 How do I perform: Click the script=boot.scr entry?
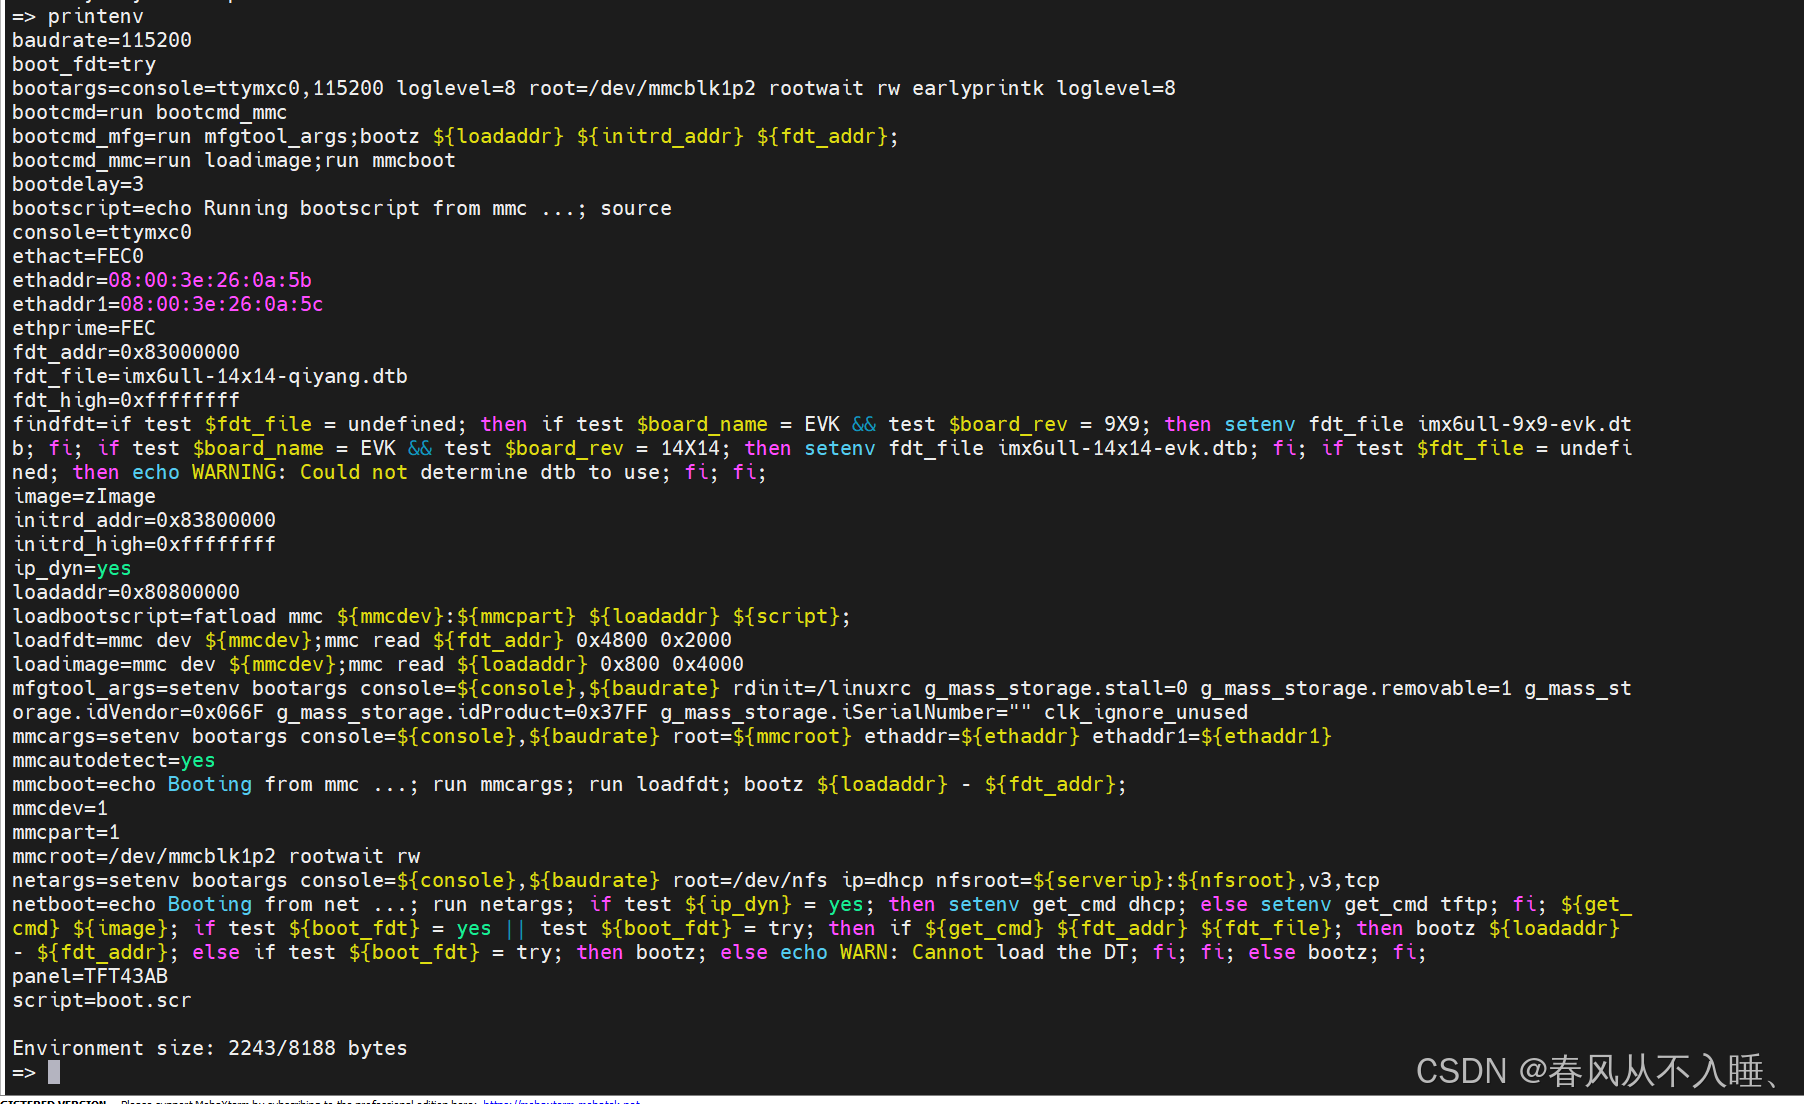(100, 1000)
